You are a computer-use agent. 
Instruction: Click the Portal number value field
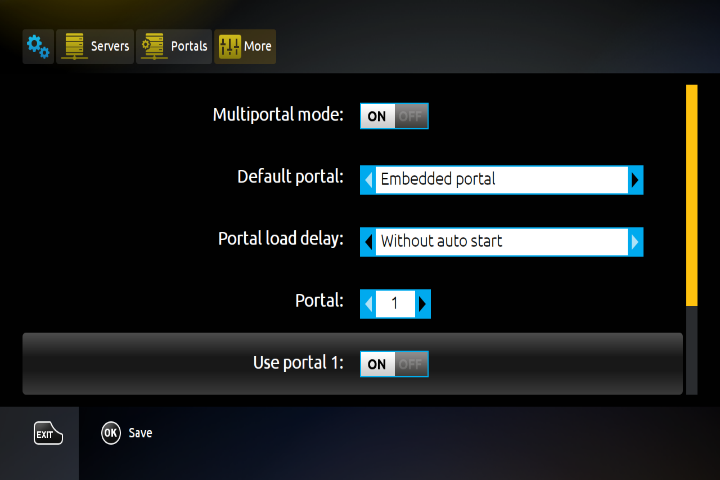tap(395, 304)
